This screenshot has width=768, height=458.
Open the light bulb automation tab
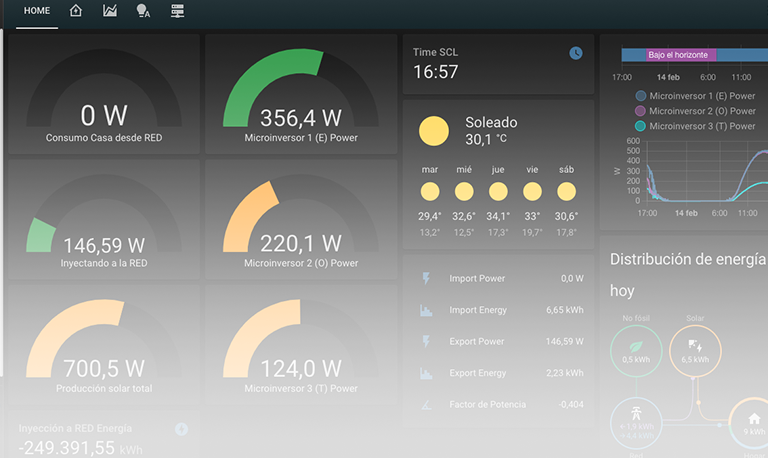[143, 10]
